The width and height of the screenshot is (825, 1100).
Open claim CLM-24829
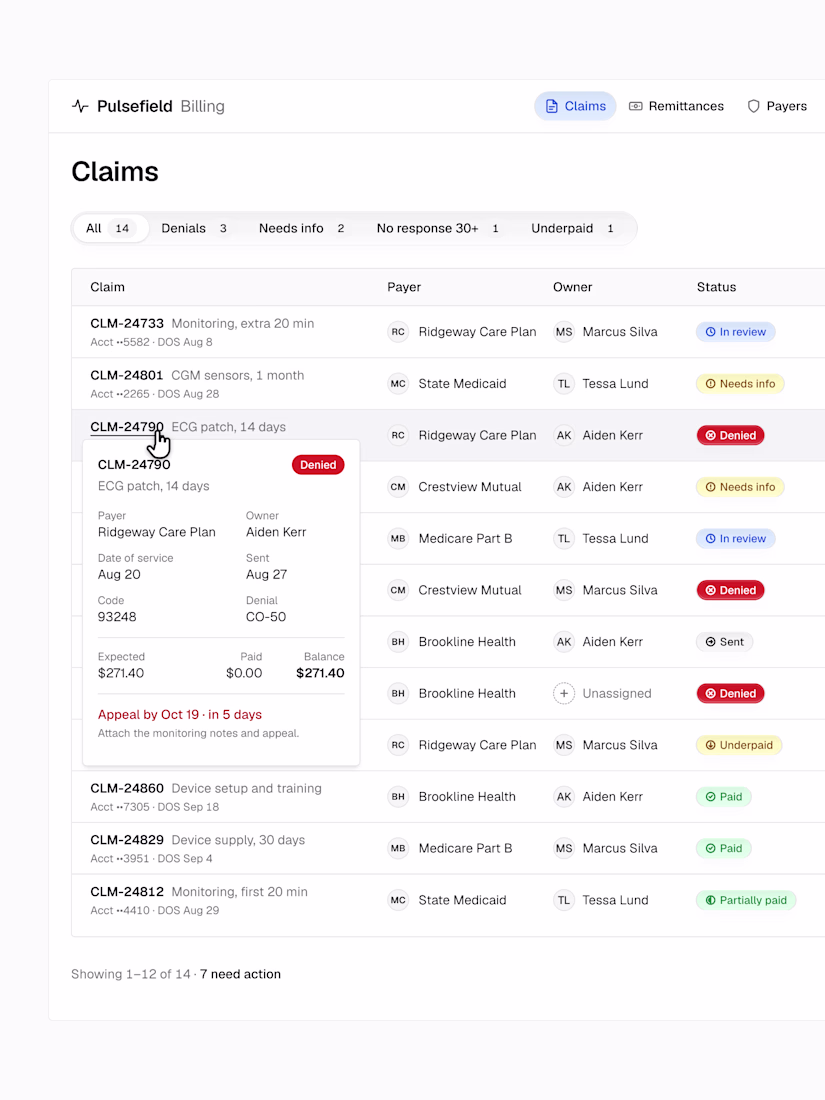(127, 840)
